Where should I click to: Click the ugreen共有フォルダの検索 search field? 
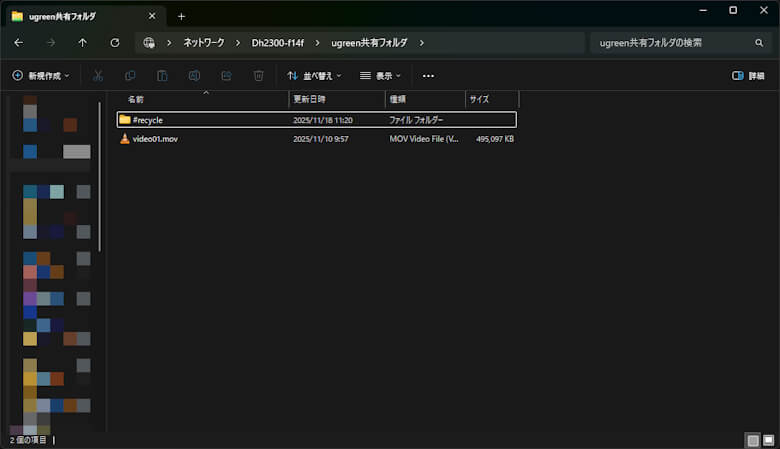pyautogui.click(x=670, y=43)
